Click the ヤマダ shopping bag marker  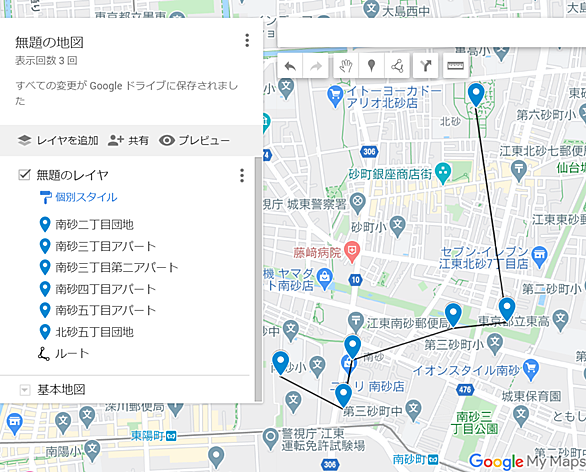coord(324,278)
